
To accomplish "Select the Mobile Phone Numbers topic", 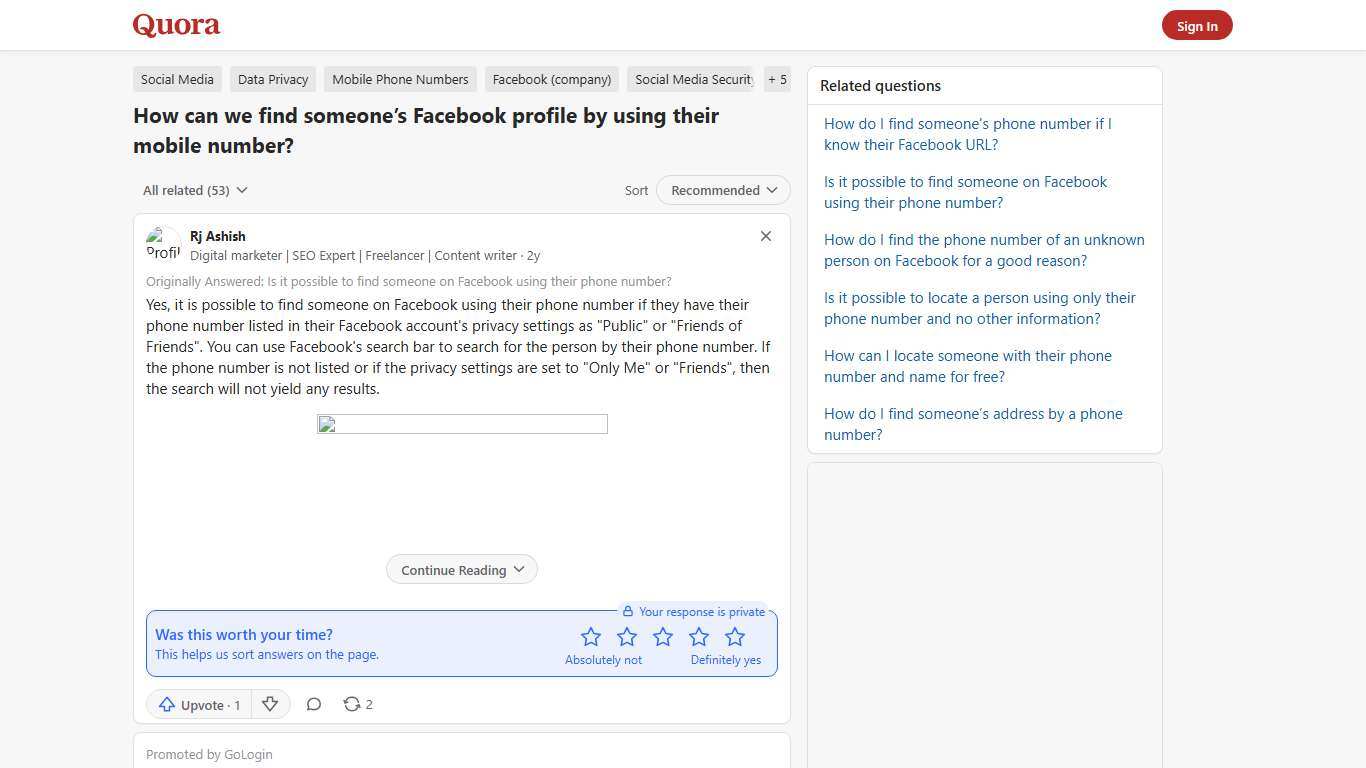I will click(399, 79).
